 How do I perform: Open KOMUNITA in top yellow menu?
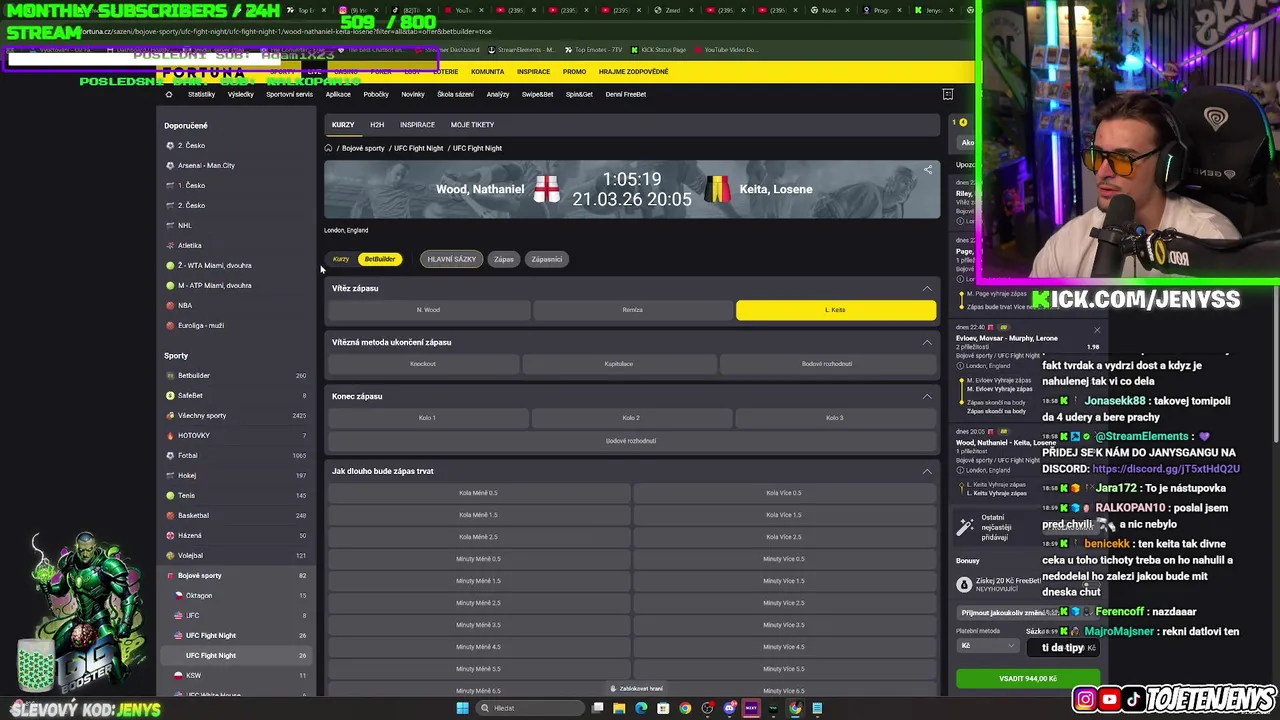click(488, 72)
